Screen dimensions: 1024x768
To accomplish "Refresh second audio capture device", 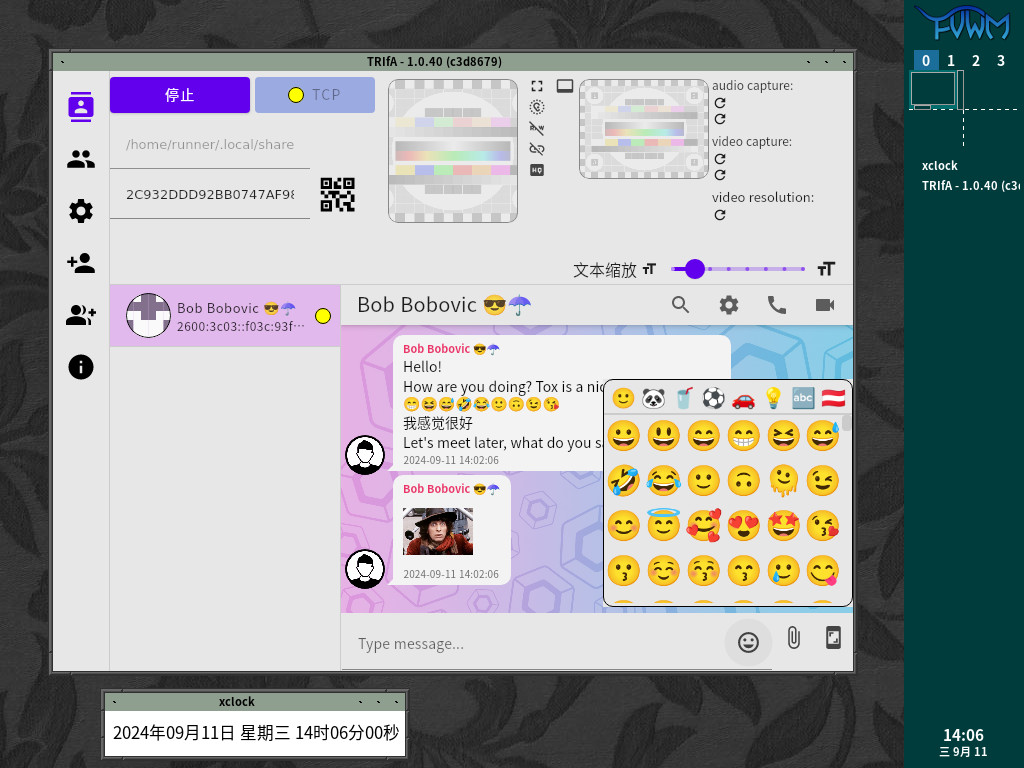I will coord(720,119).
